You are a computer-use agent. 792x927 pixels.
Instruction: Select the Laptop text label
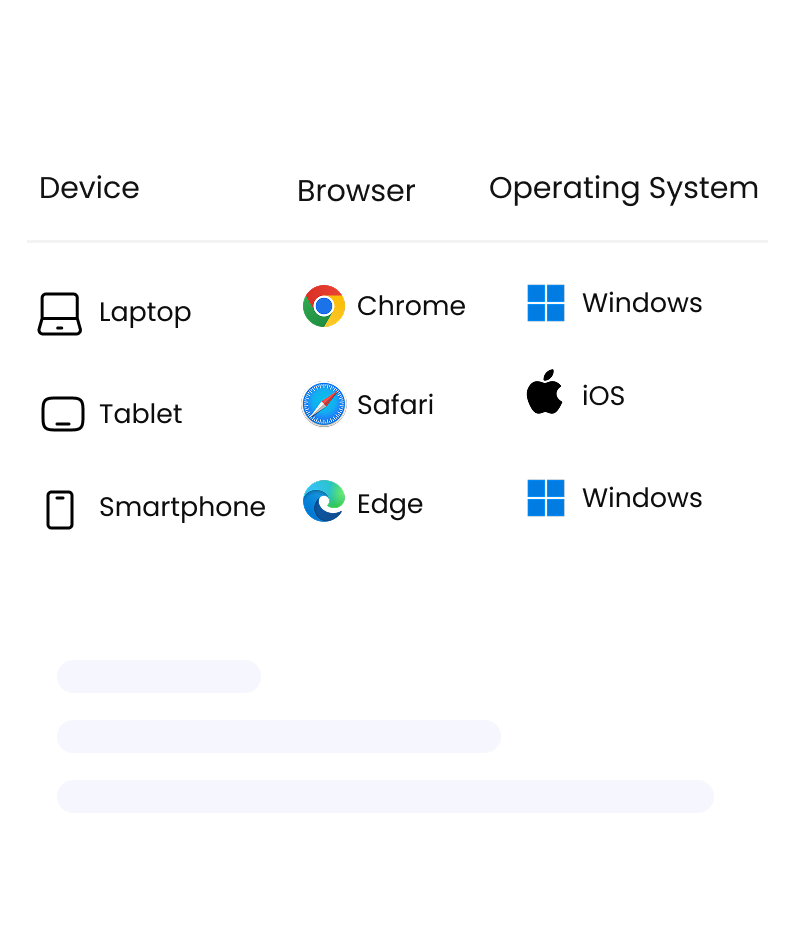coord(145,312)
